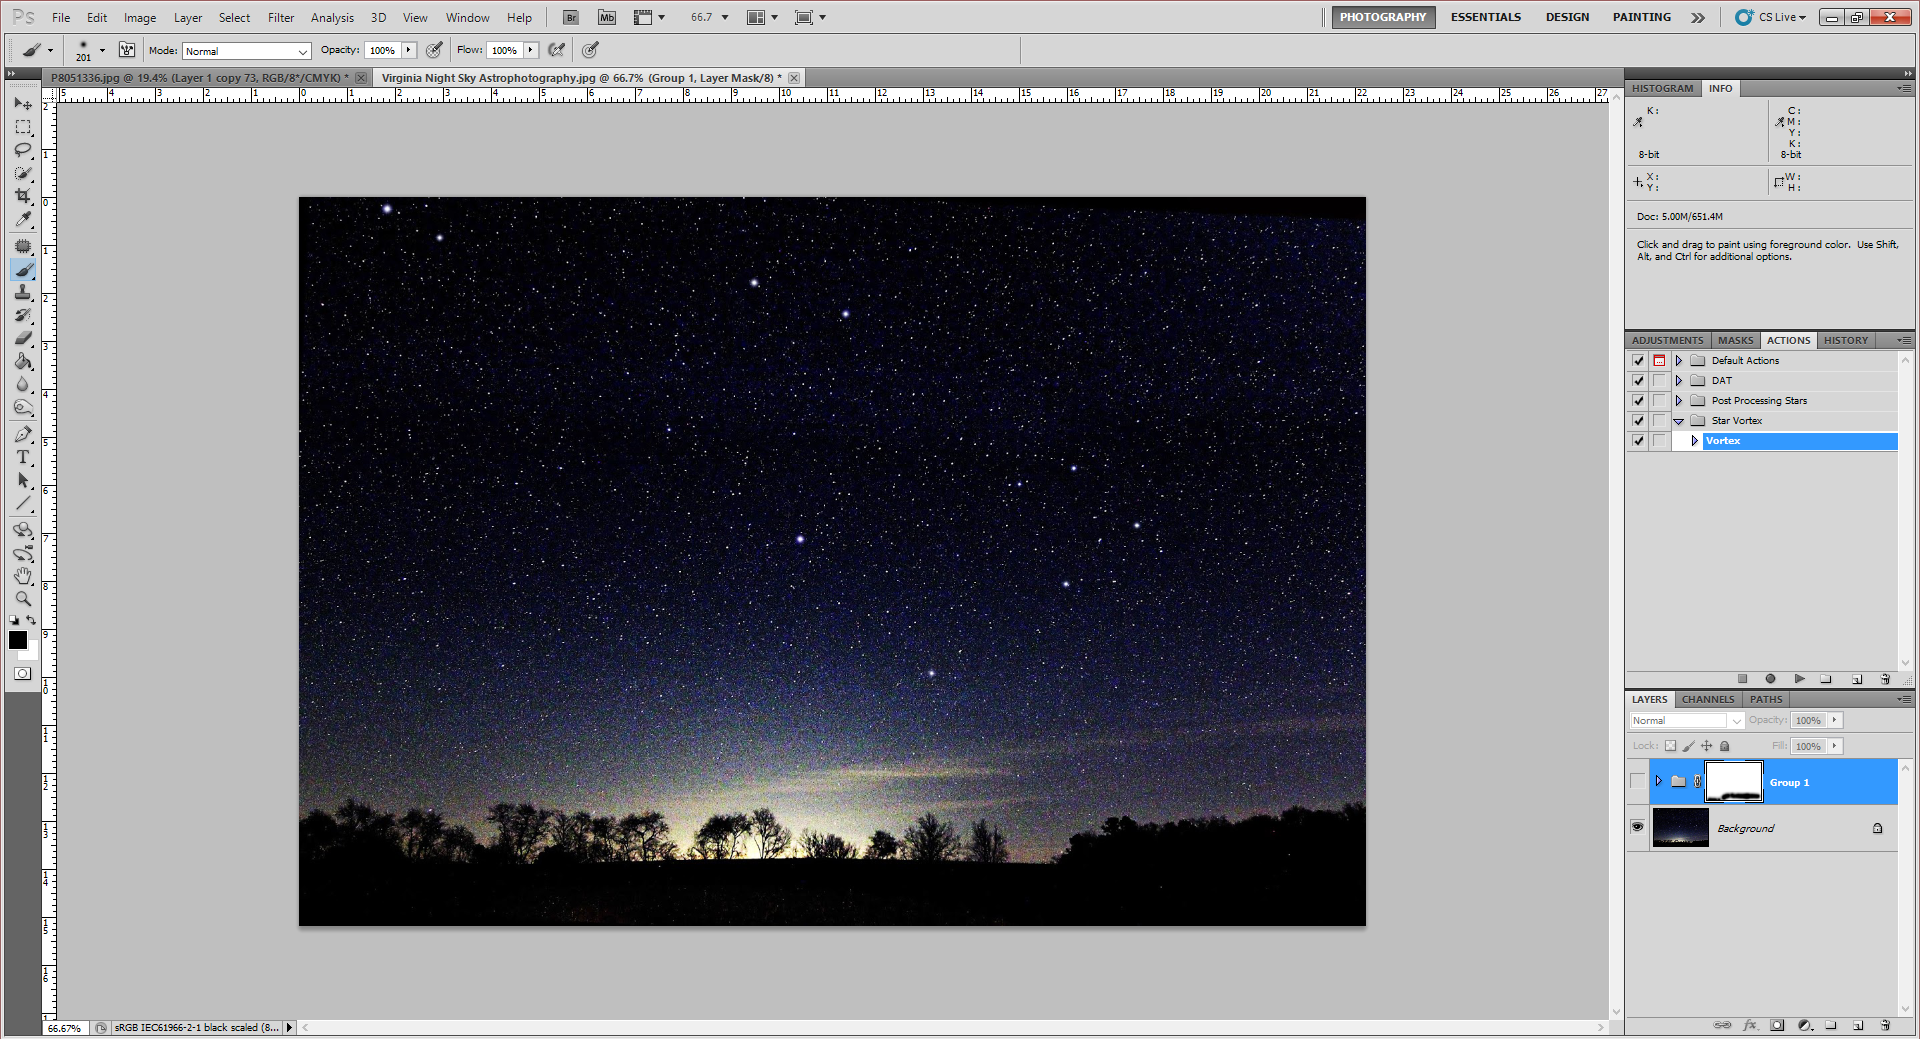
Task: Select the Pen tool
Action: [23, 434]
